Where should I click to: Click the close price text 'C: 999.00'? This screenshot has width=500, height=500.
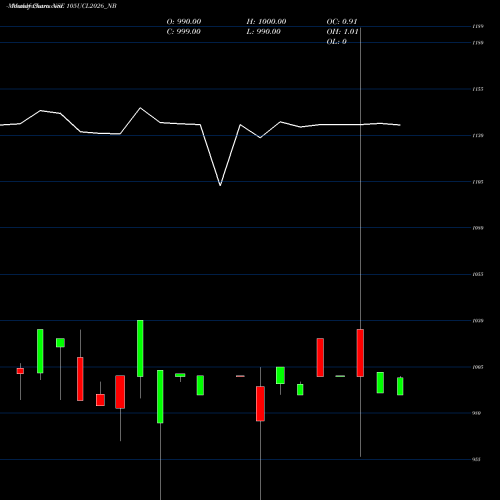pos(184,32)
